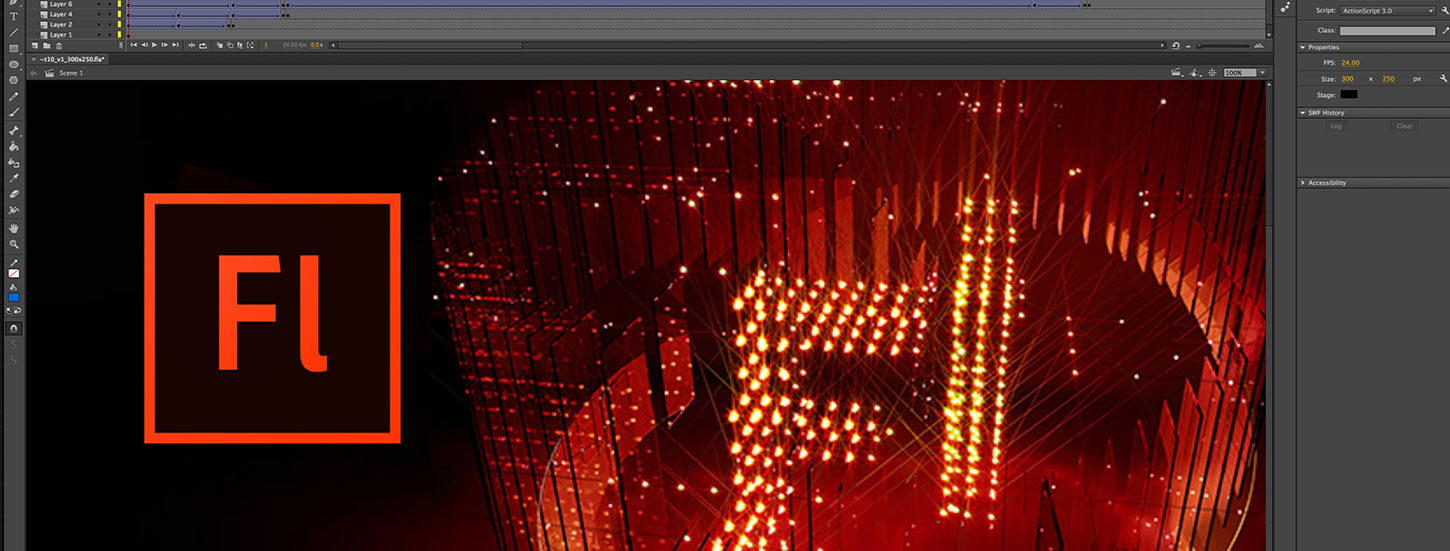Select the Zoom magnifier tool

pos(14,244)
